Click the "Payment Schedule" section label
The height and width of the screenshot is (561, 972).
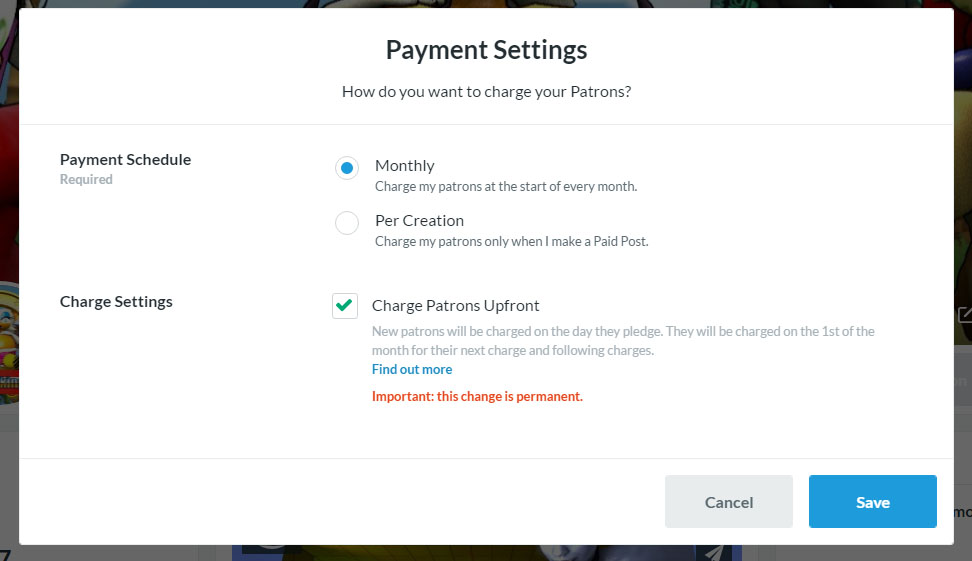click(125, 159)
